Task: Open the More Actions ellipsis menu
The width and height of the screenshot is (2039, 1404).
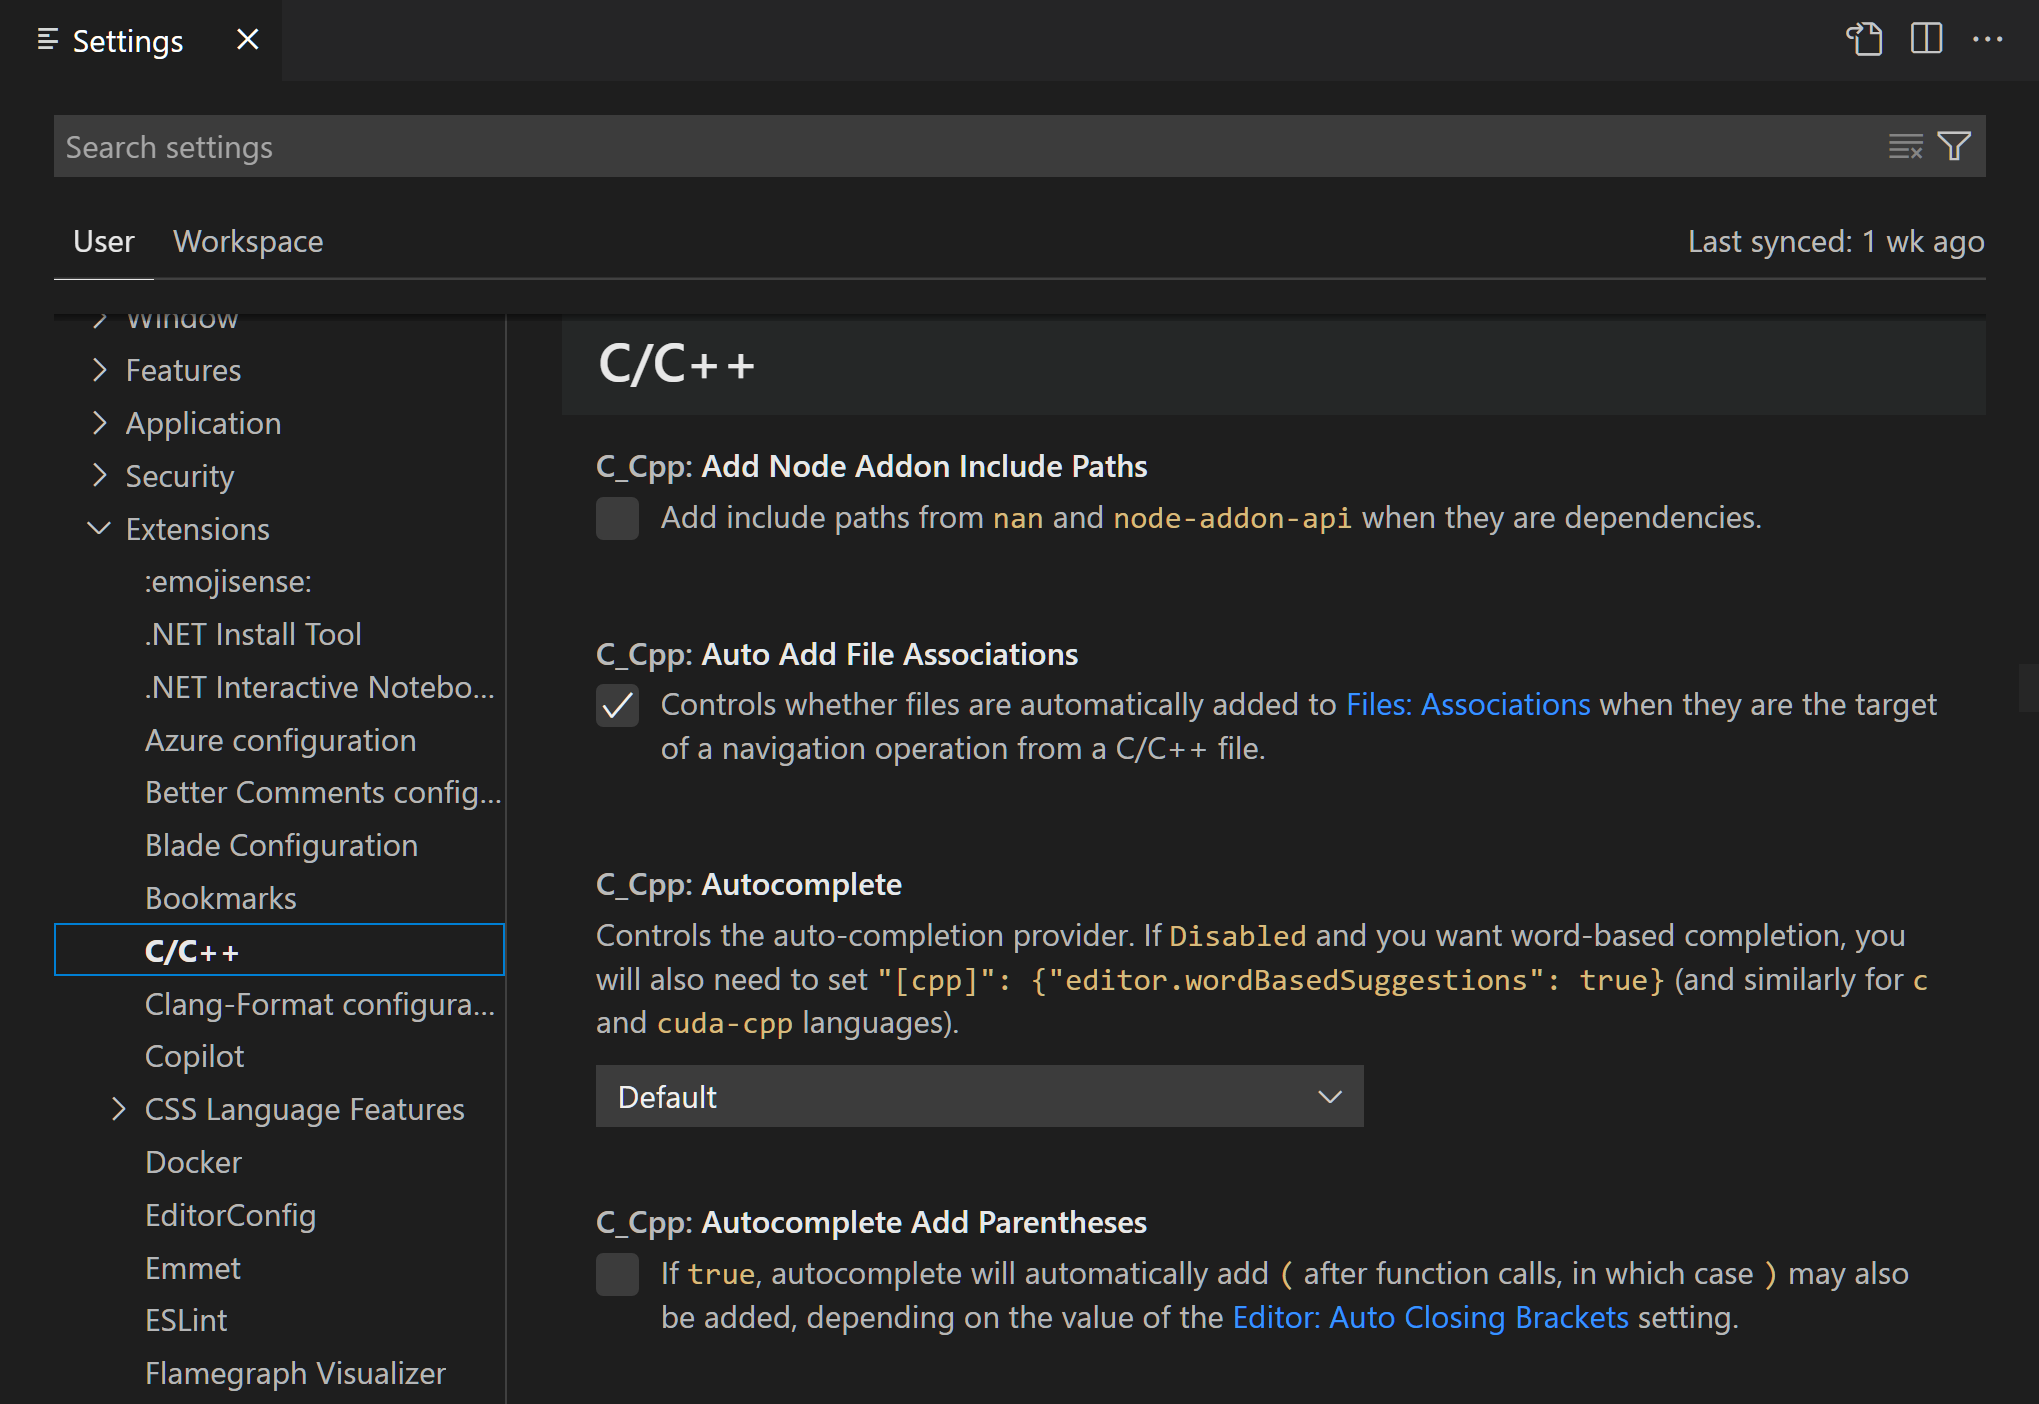Action: (x=1989, y=40)
